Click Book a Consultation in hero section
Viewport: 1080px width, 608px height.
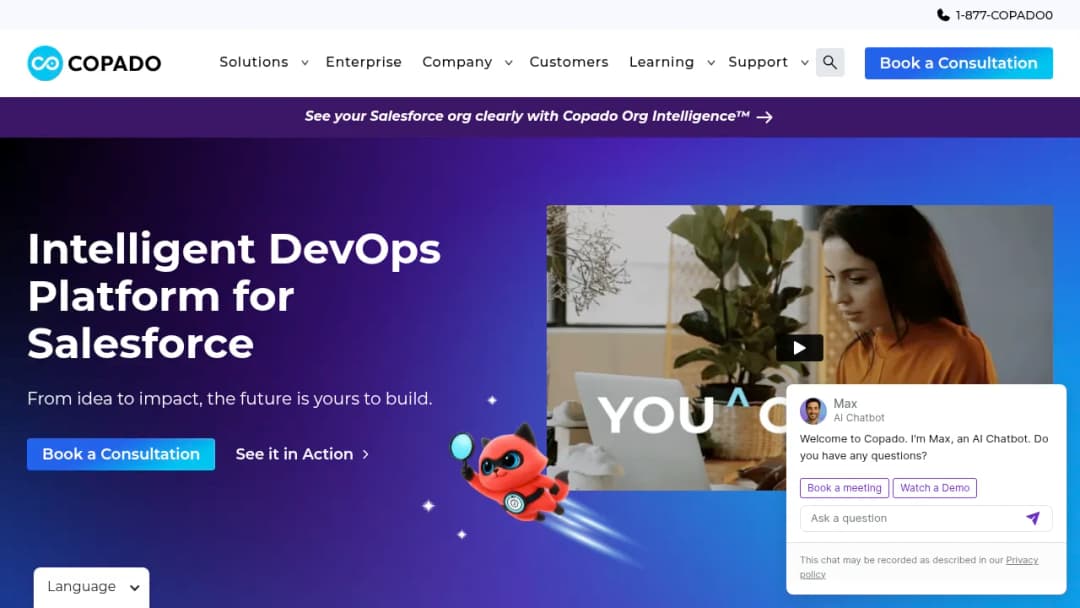pyautogui.click(x=121, y=454)
